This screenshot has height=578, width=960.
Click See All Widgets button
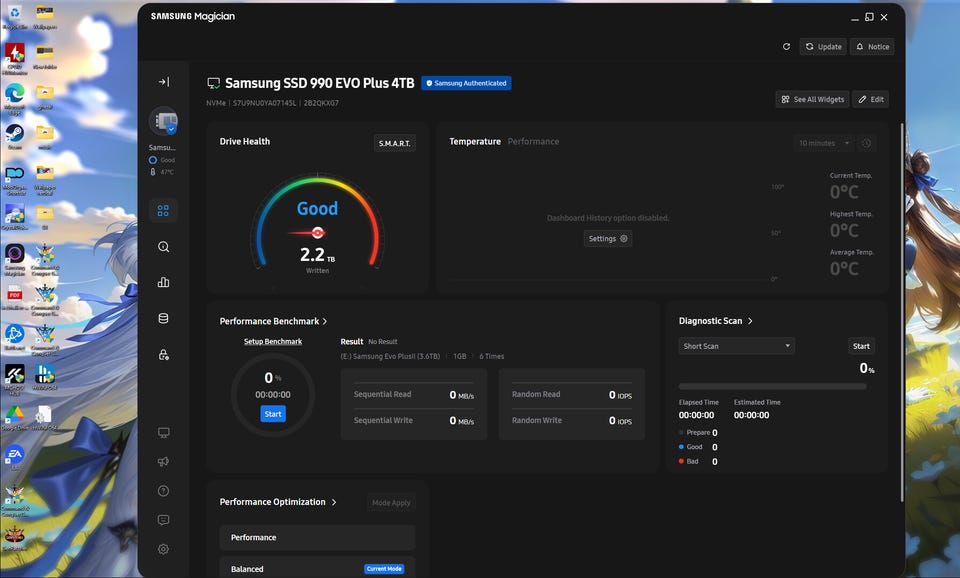coord(812,99)
